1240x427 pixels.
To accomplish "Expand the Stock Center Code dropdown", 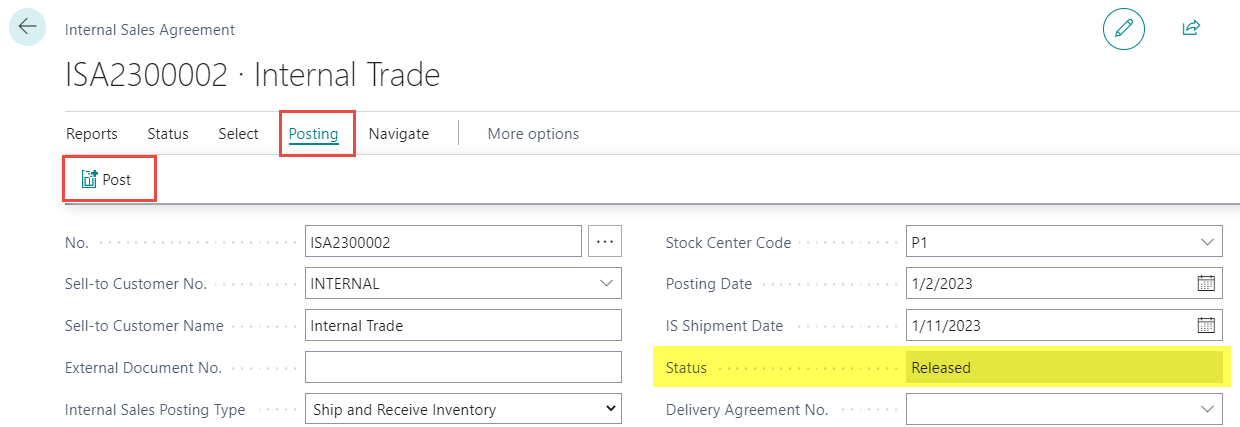I will tap(1206, 241).
